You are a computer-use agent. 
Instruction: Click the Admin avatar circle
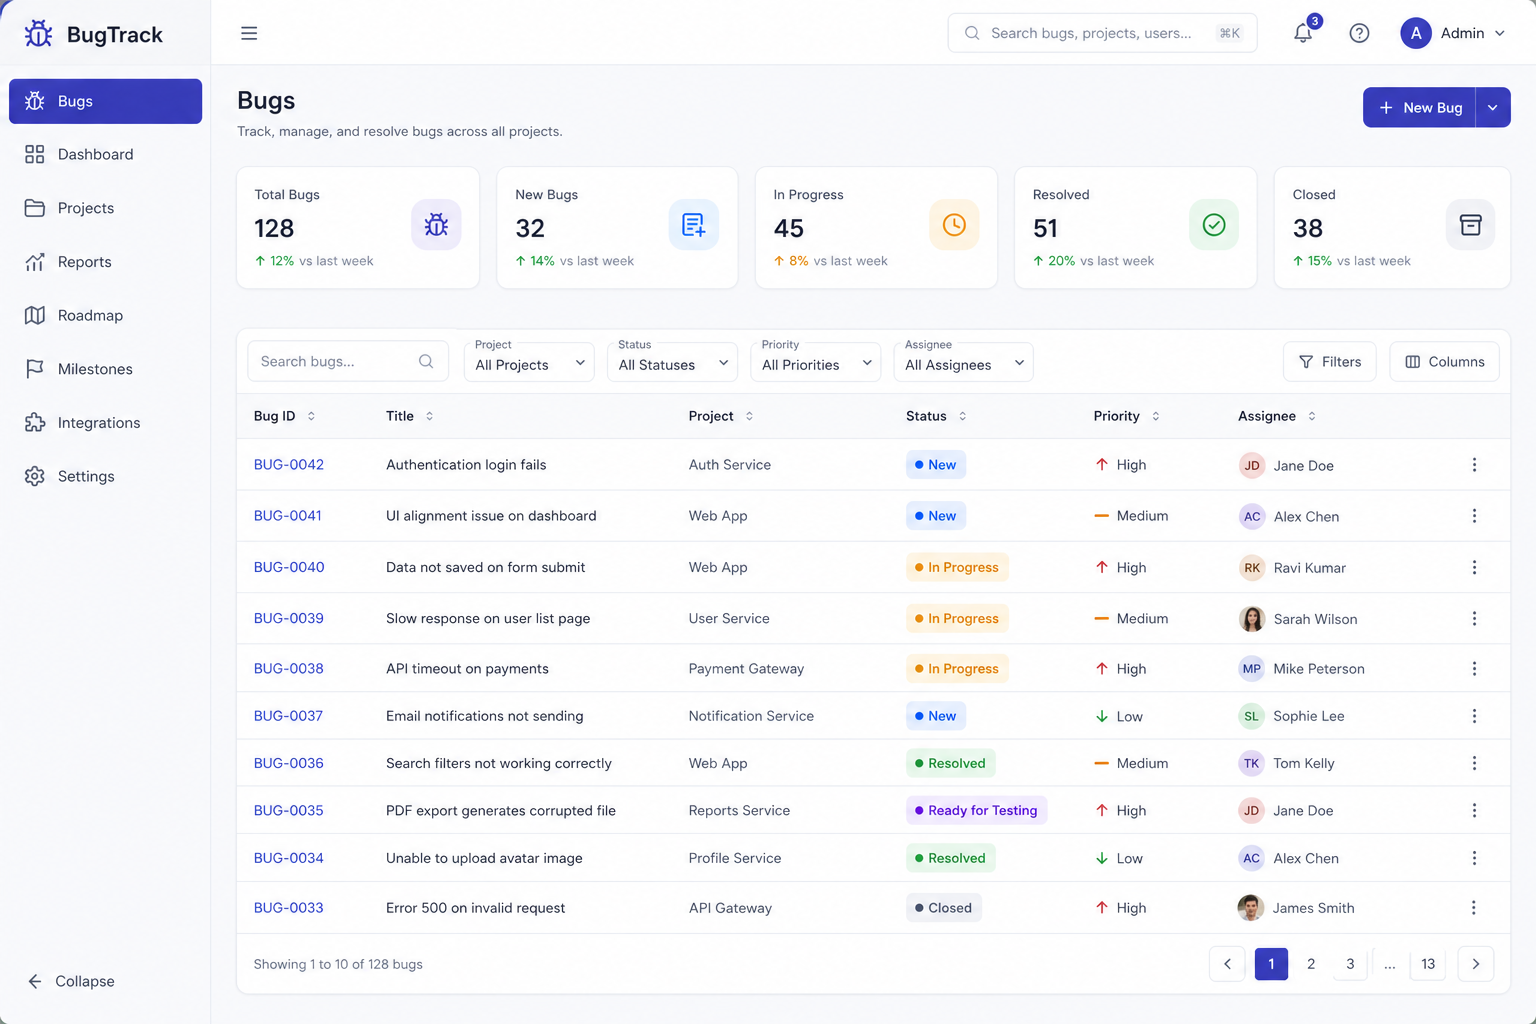[x=1415, y=33]
